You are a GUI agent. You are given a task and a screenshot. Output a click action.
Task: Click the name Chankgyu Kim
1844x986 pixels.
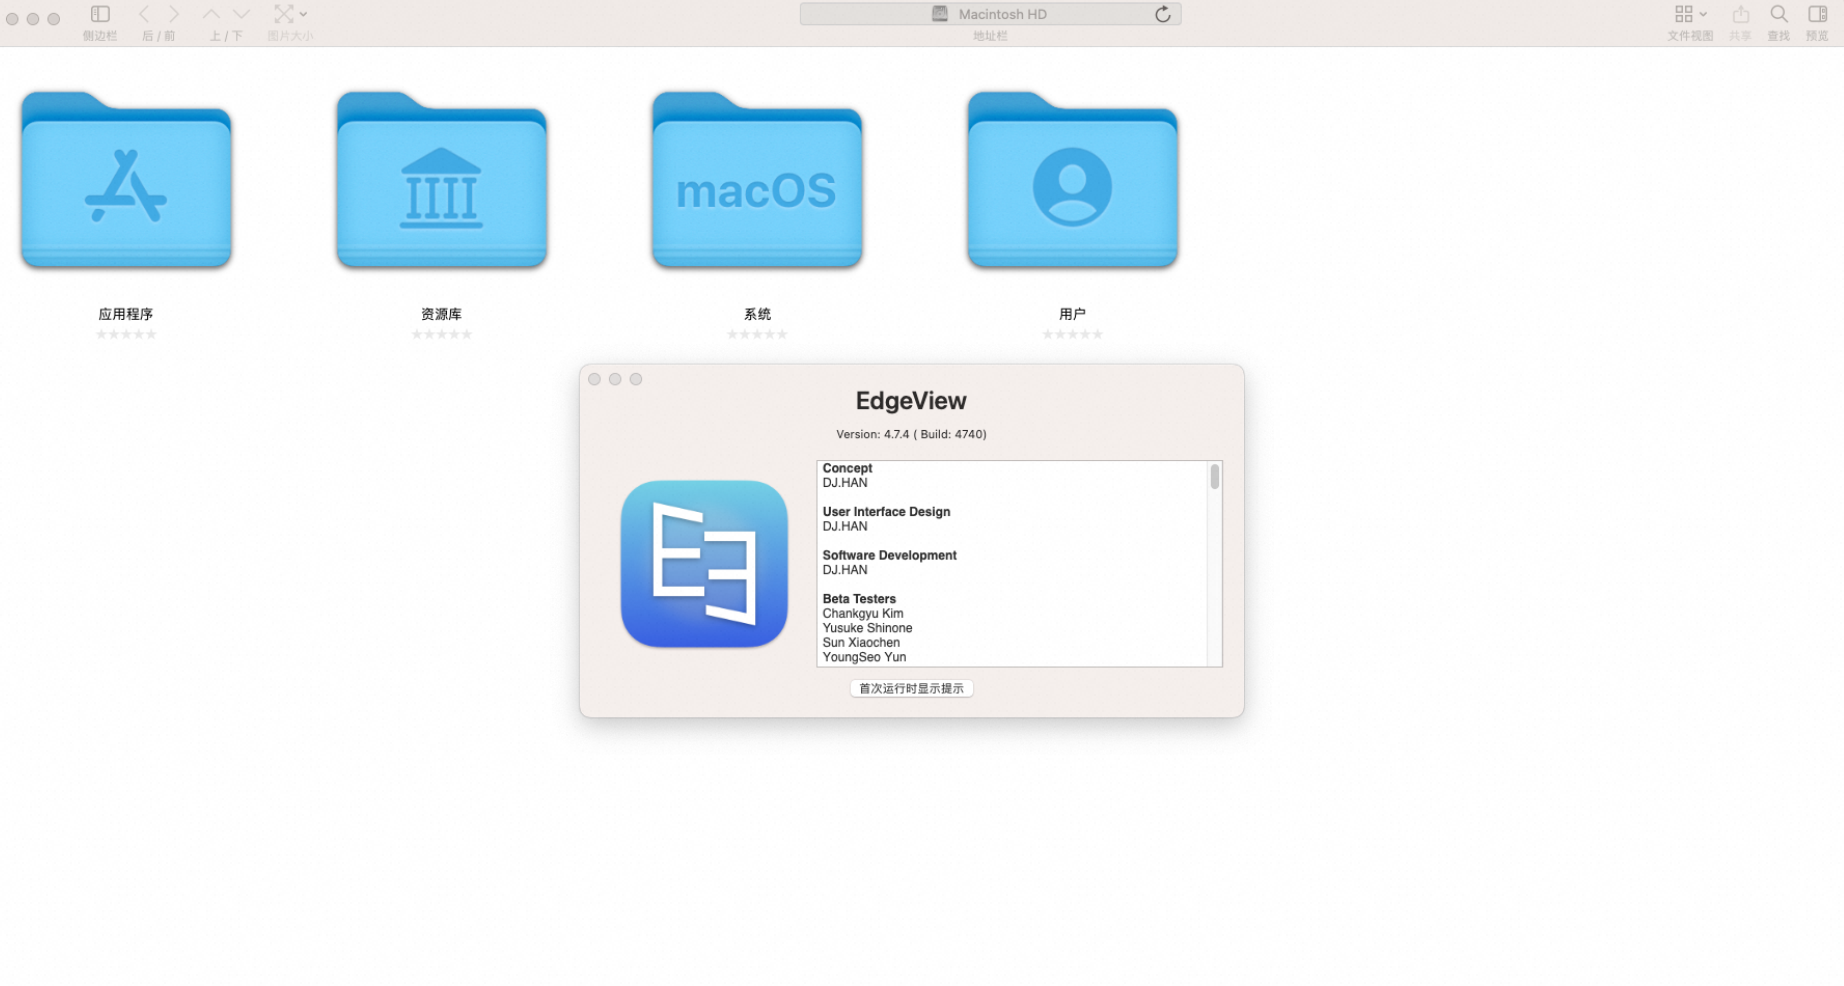point(862,614)
